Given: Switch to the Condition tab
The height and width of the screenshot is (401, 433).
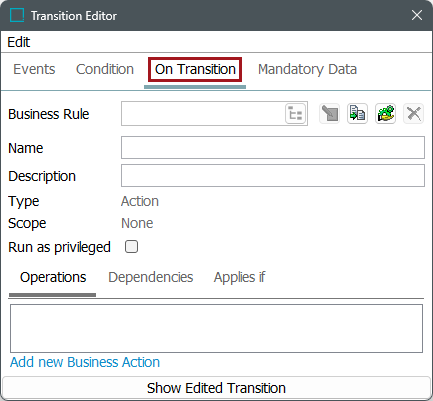Looking at the screenshot, I should [105, 69].
